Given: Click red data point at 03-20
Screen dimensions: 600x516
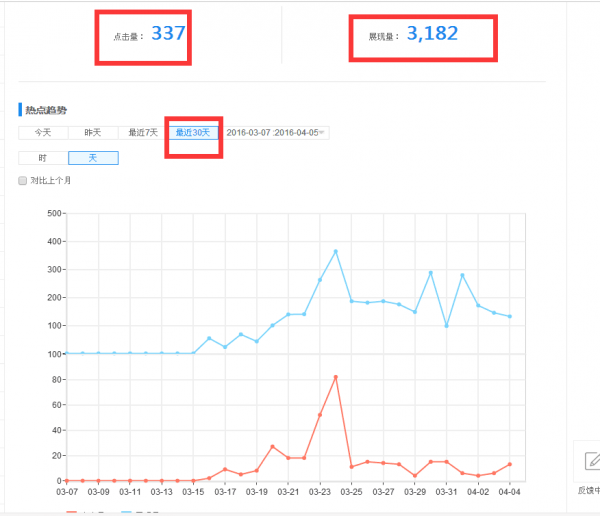Looking at the screenshot, I should click(x=272, y=447).
